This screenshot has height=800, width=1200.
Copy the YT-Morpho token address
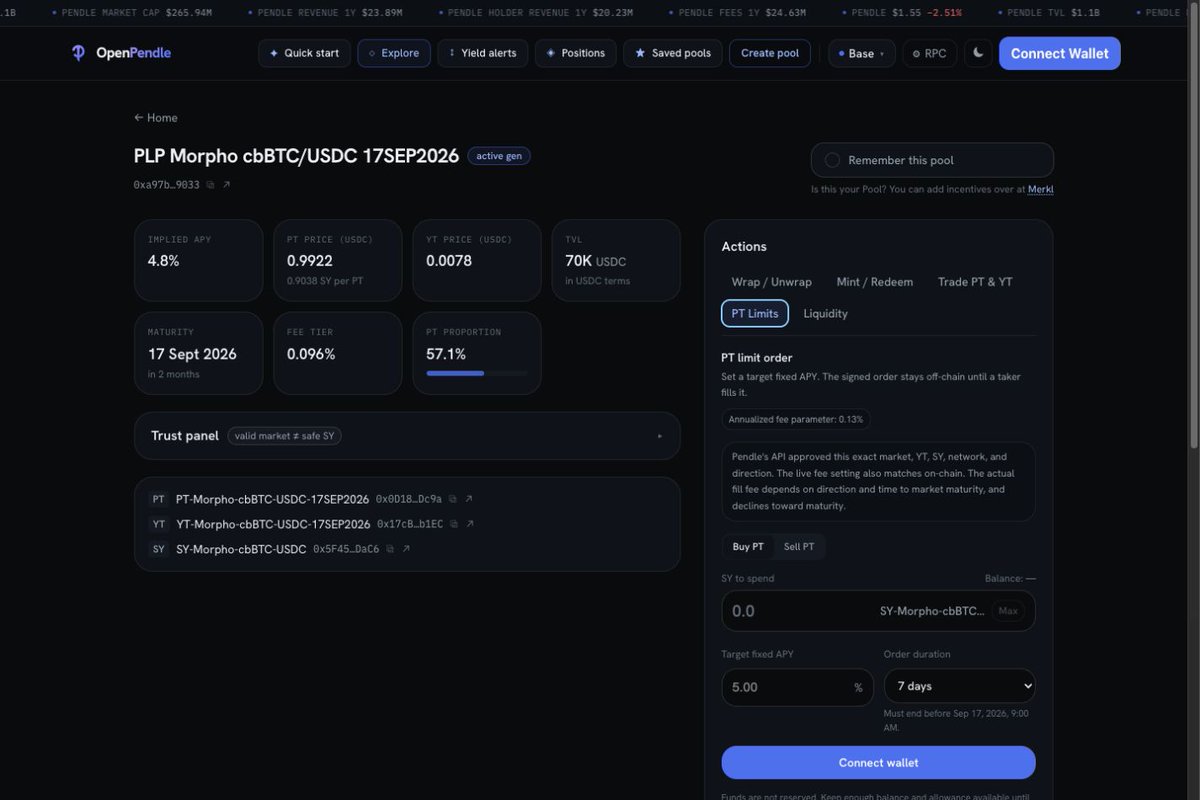454,524
